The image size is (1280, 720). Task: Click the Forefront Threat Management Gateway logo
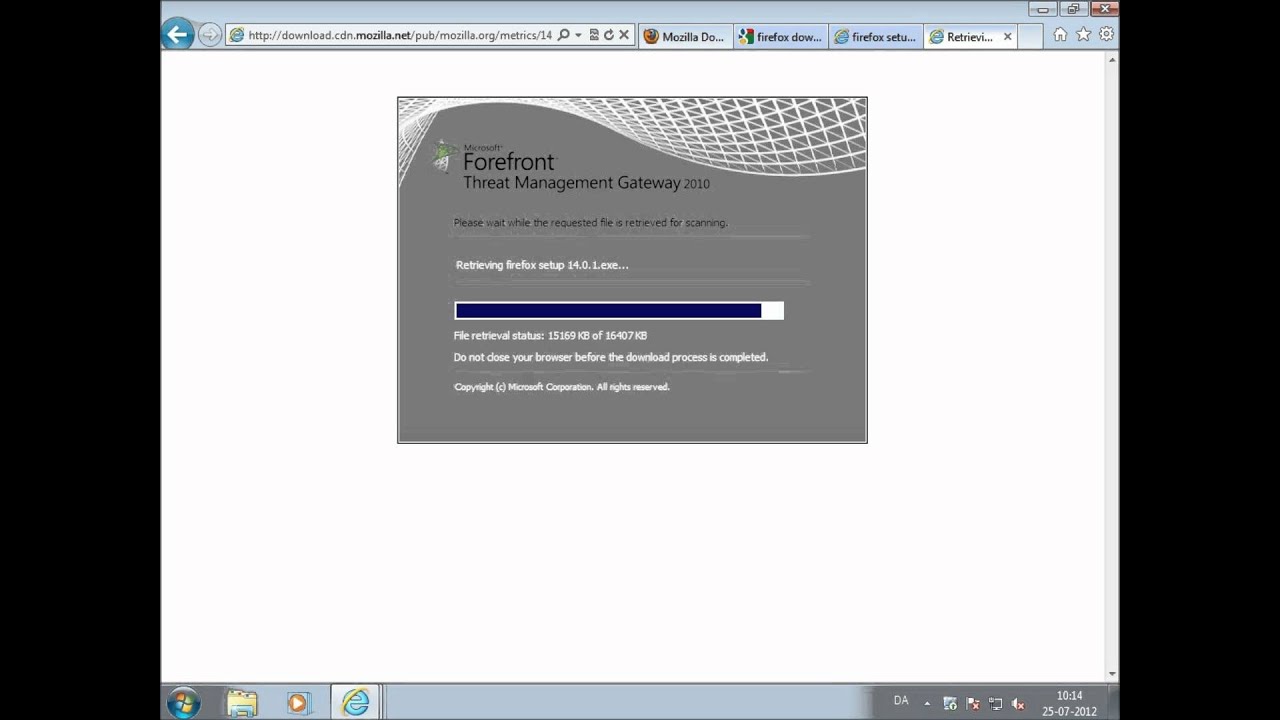[570, 165]
